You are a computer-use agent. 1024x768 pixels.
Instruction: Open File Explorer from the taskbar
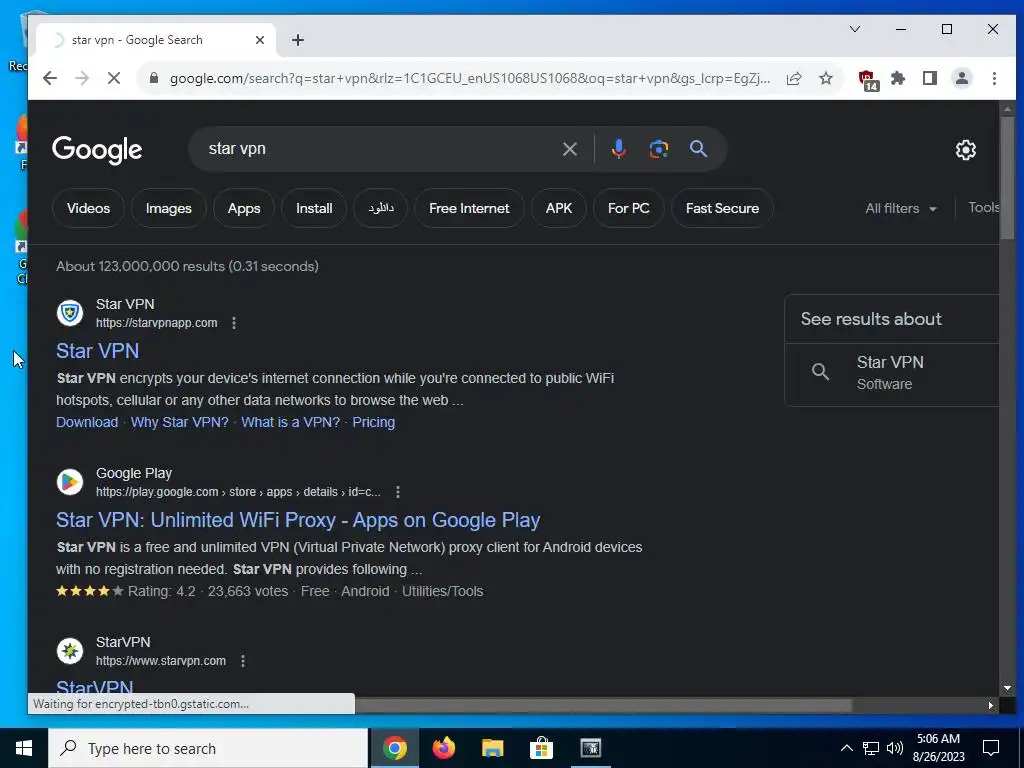tap(492, 748)
